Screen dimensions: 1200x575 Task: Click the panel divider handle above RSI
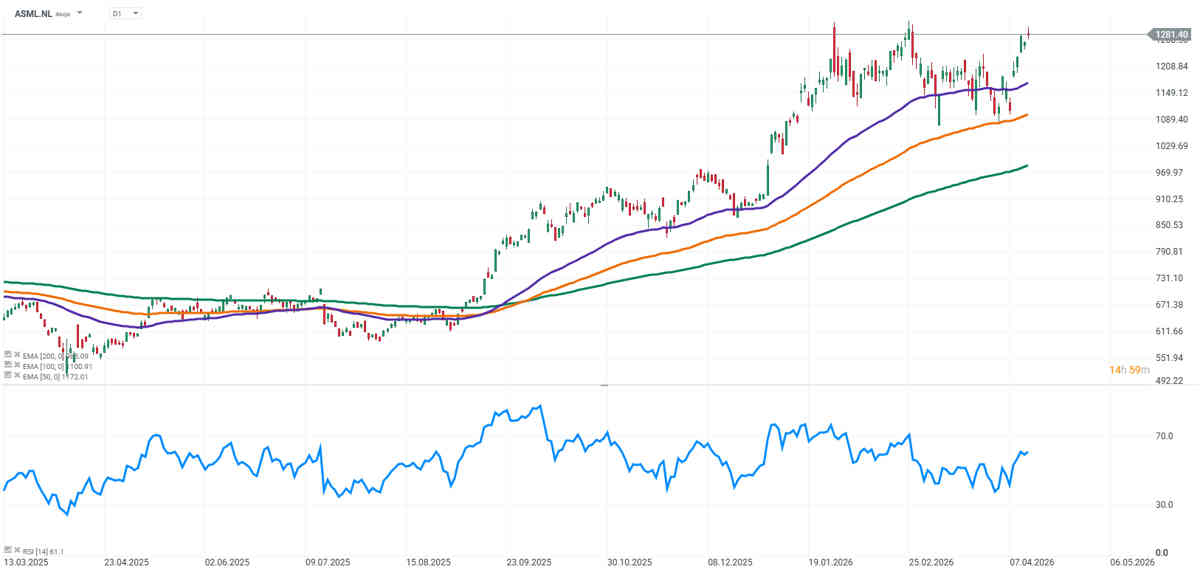(603, 385)
